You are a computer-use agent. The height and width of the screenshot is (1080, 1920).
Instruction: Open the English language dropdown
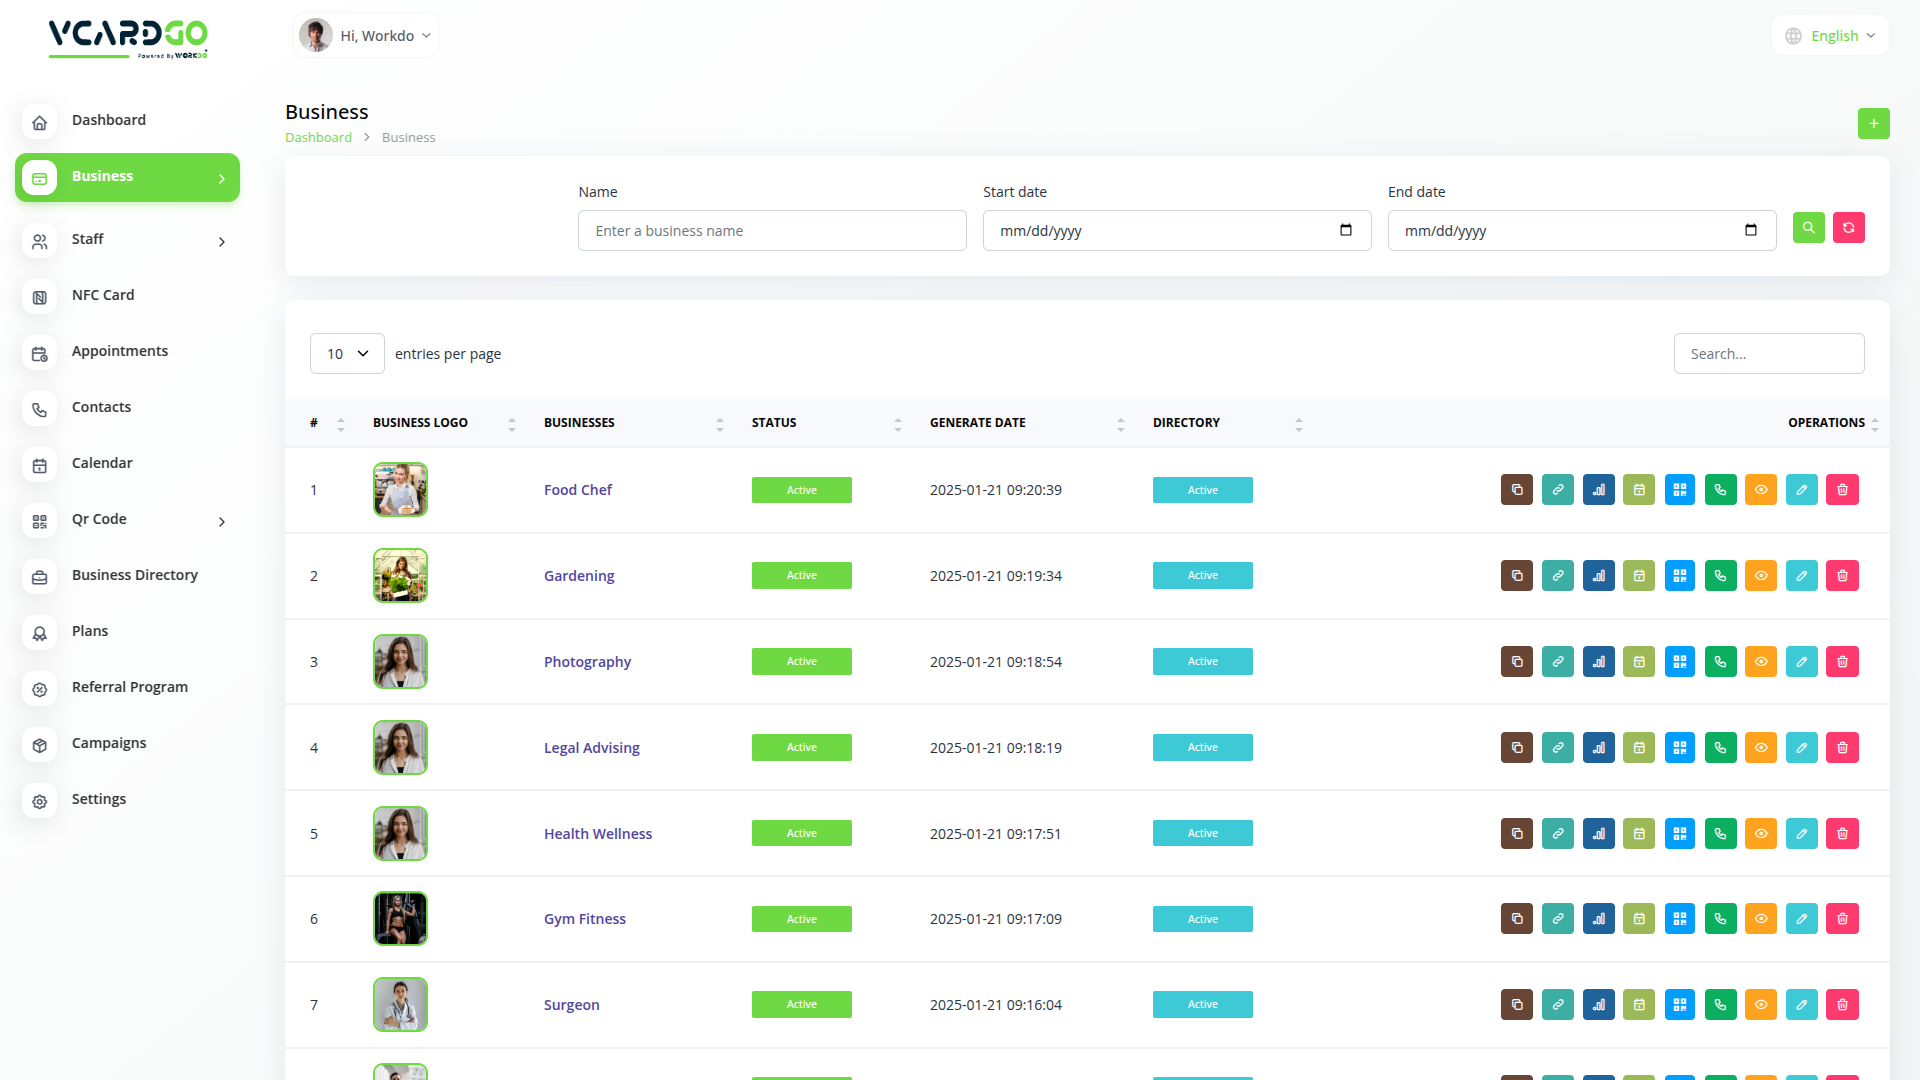coord(1831,36)
